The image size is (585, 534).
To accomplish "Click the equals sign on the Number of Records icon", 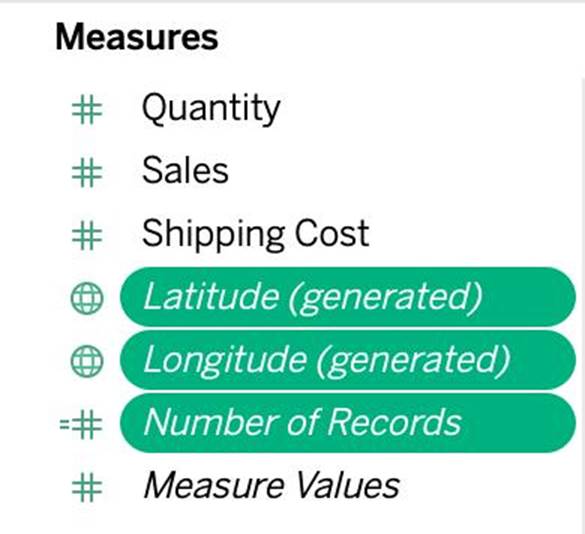I will coord(65,424).
